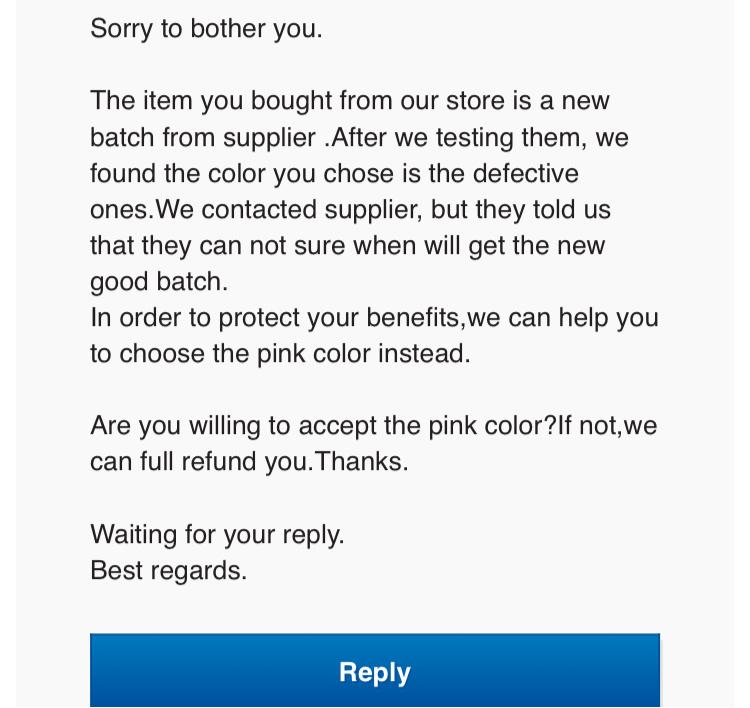Click the line 'to choose the pink color instead.'

(x=280, y=354)
